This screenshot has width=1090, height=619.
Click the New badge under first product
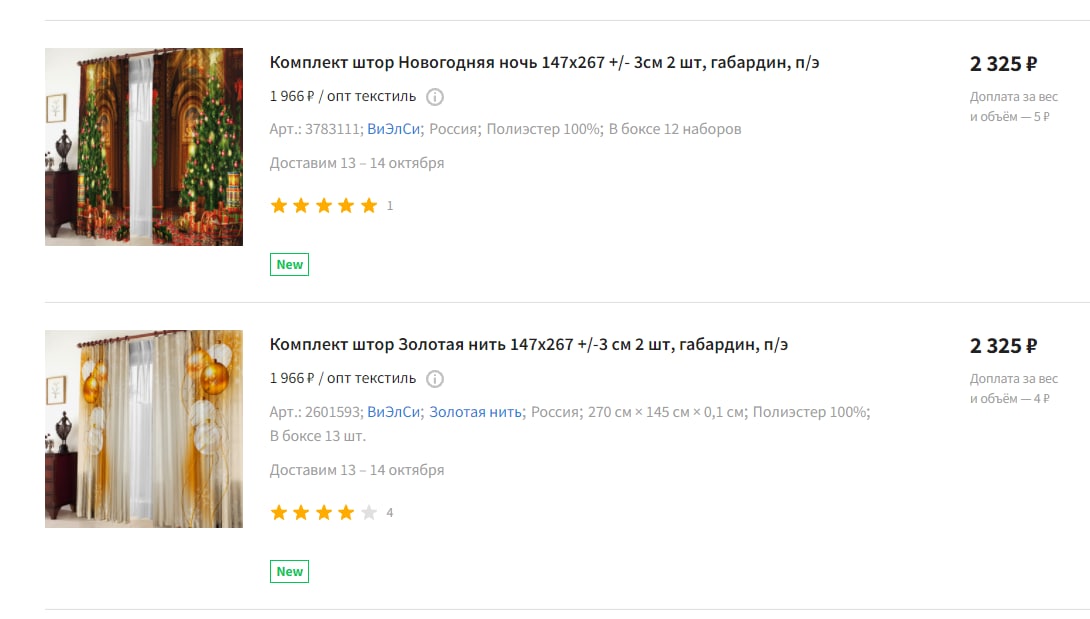pos(289,264)
